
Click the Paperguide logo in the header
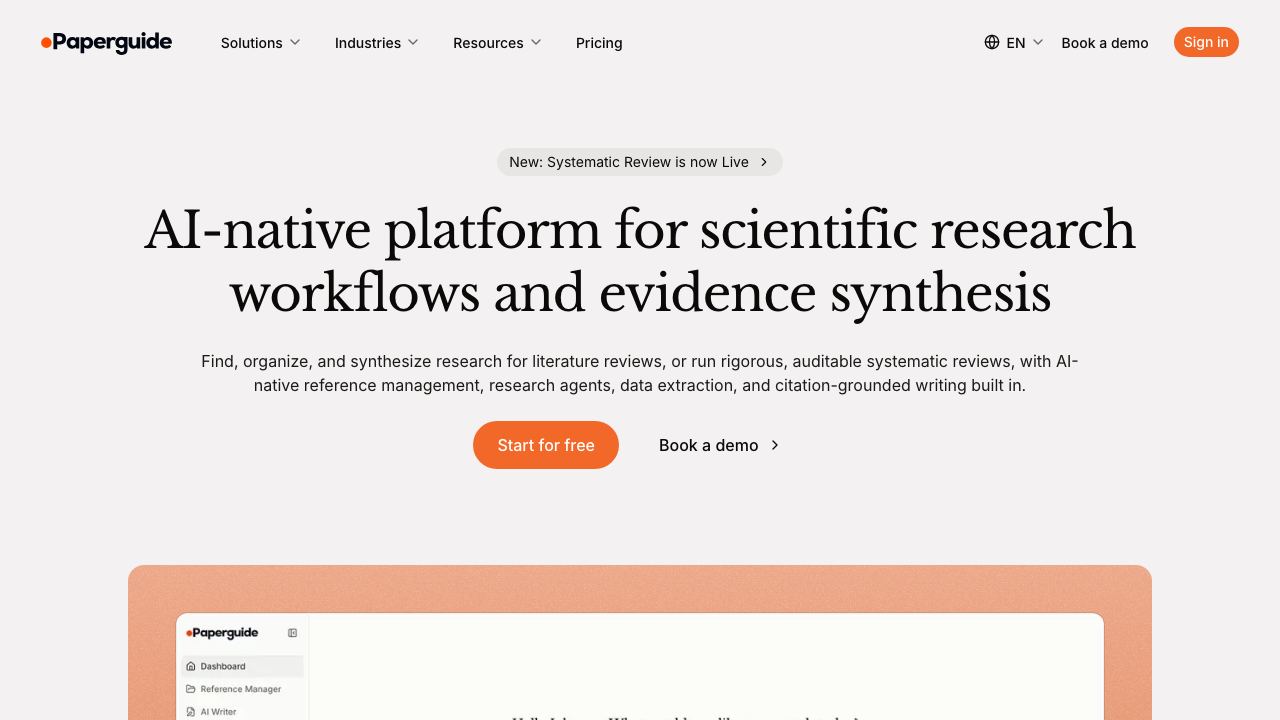[x=106, y=42]
